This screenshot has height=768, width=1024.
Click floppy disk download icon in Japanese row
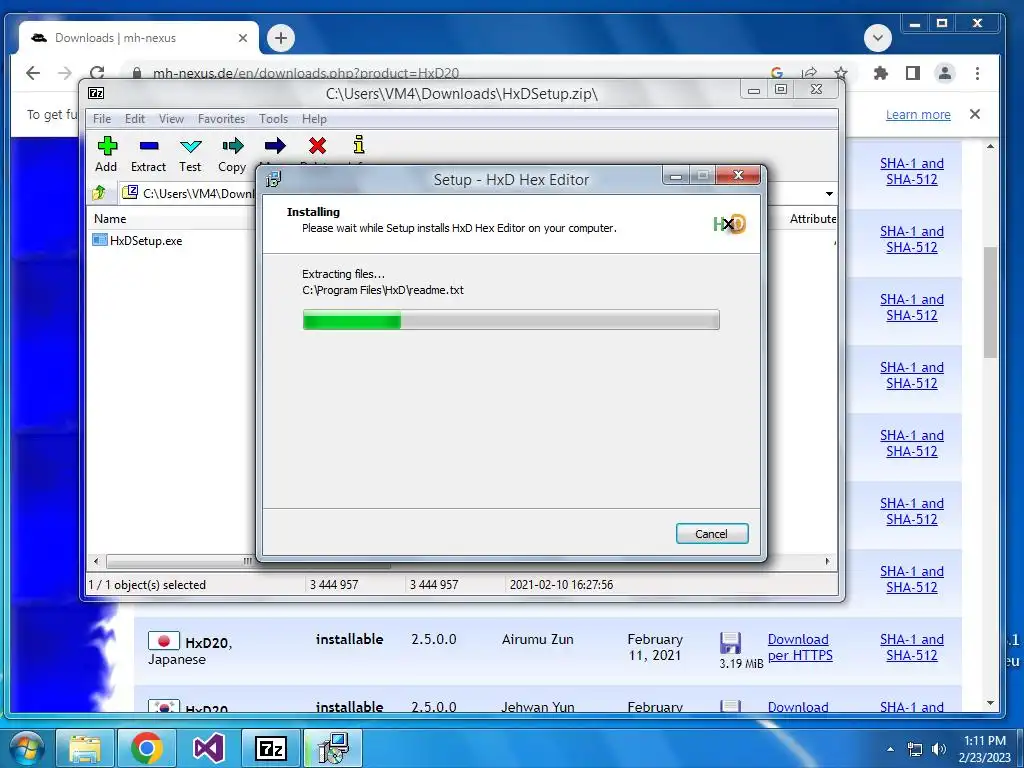pos(730,643)
